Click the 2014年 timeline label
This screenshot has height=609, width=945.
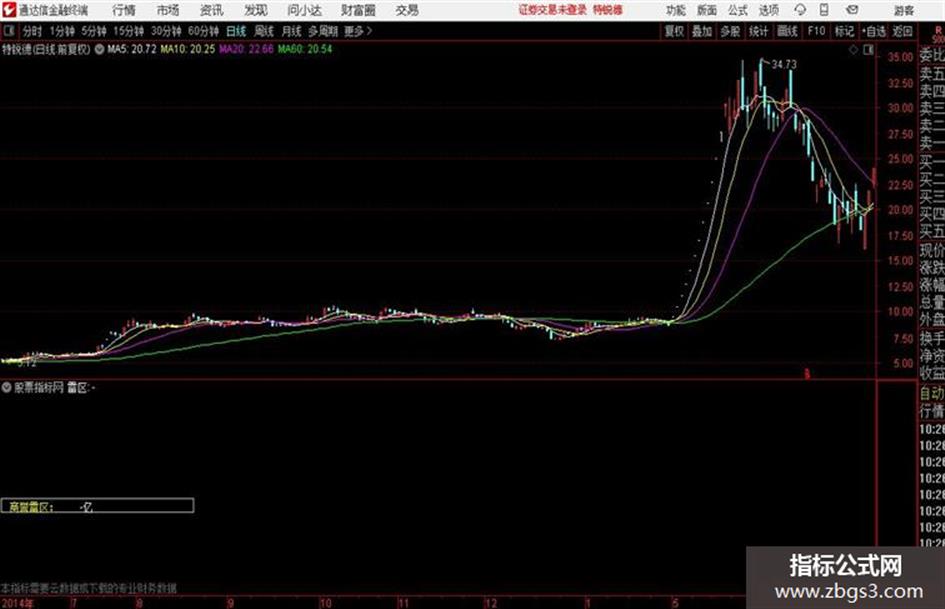tap(18, 602)
